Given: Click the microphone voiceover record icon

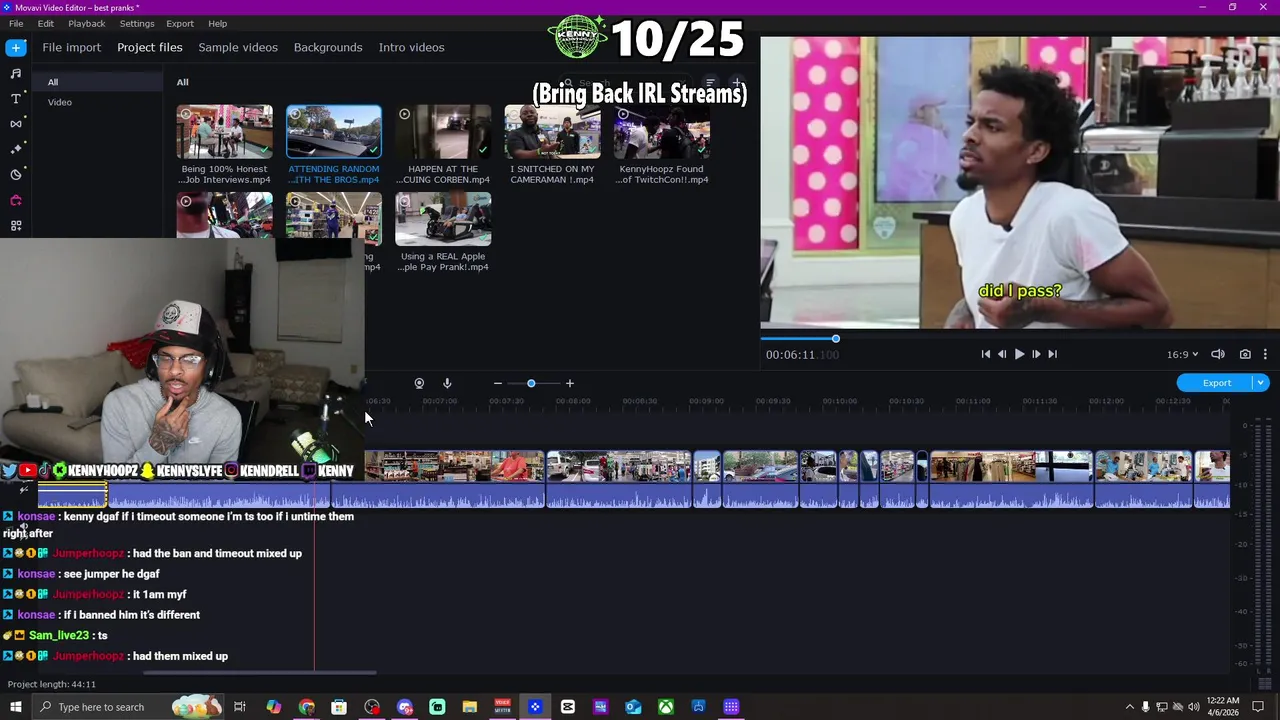Looking at the screenshot, I should click(447, 383).
